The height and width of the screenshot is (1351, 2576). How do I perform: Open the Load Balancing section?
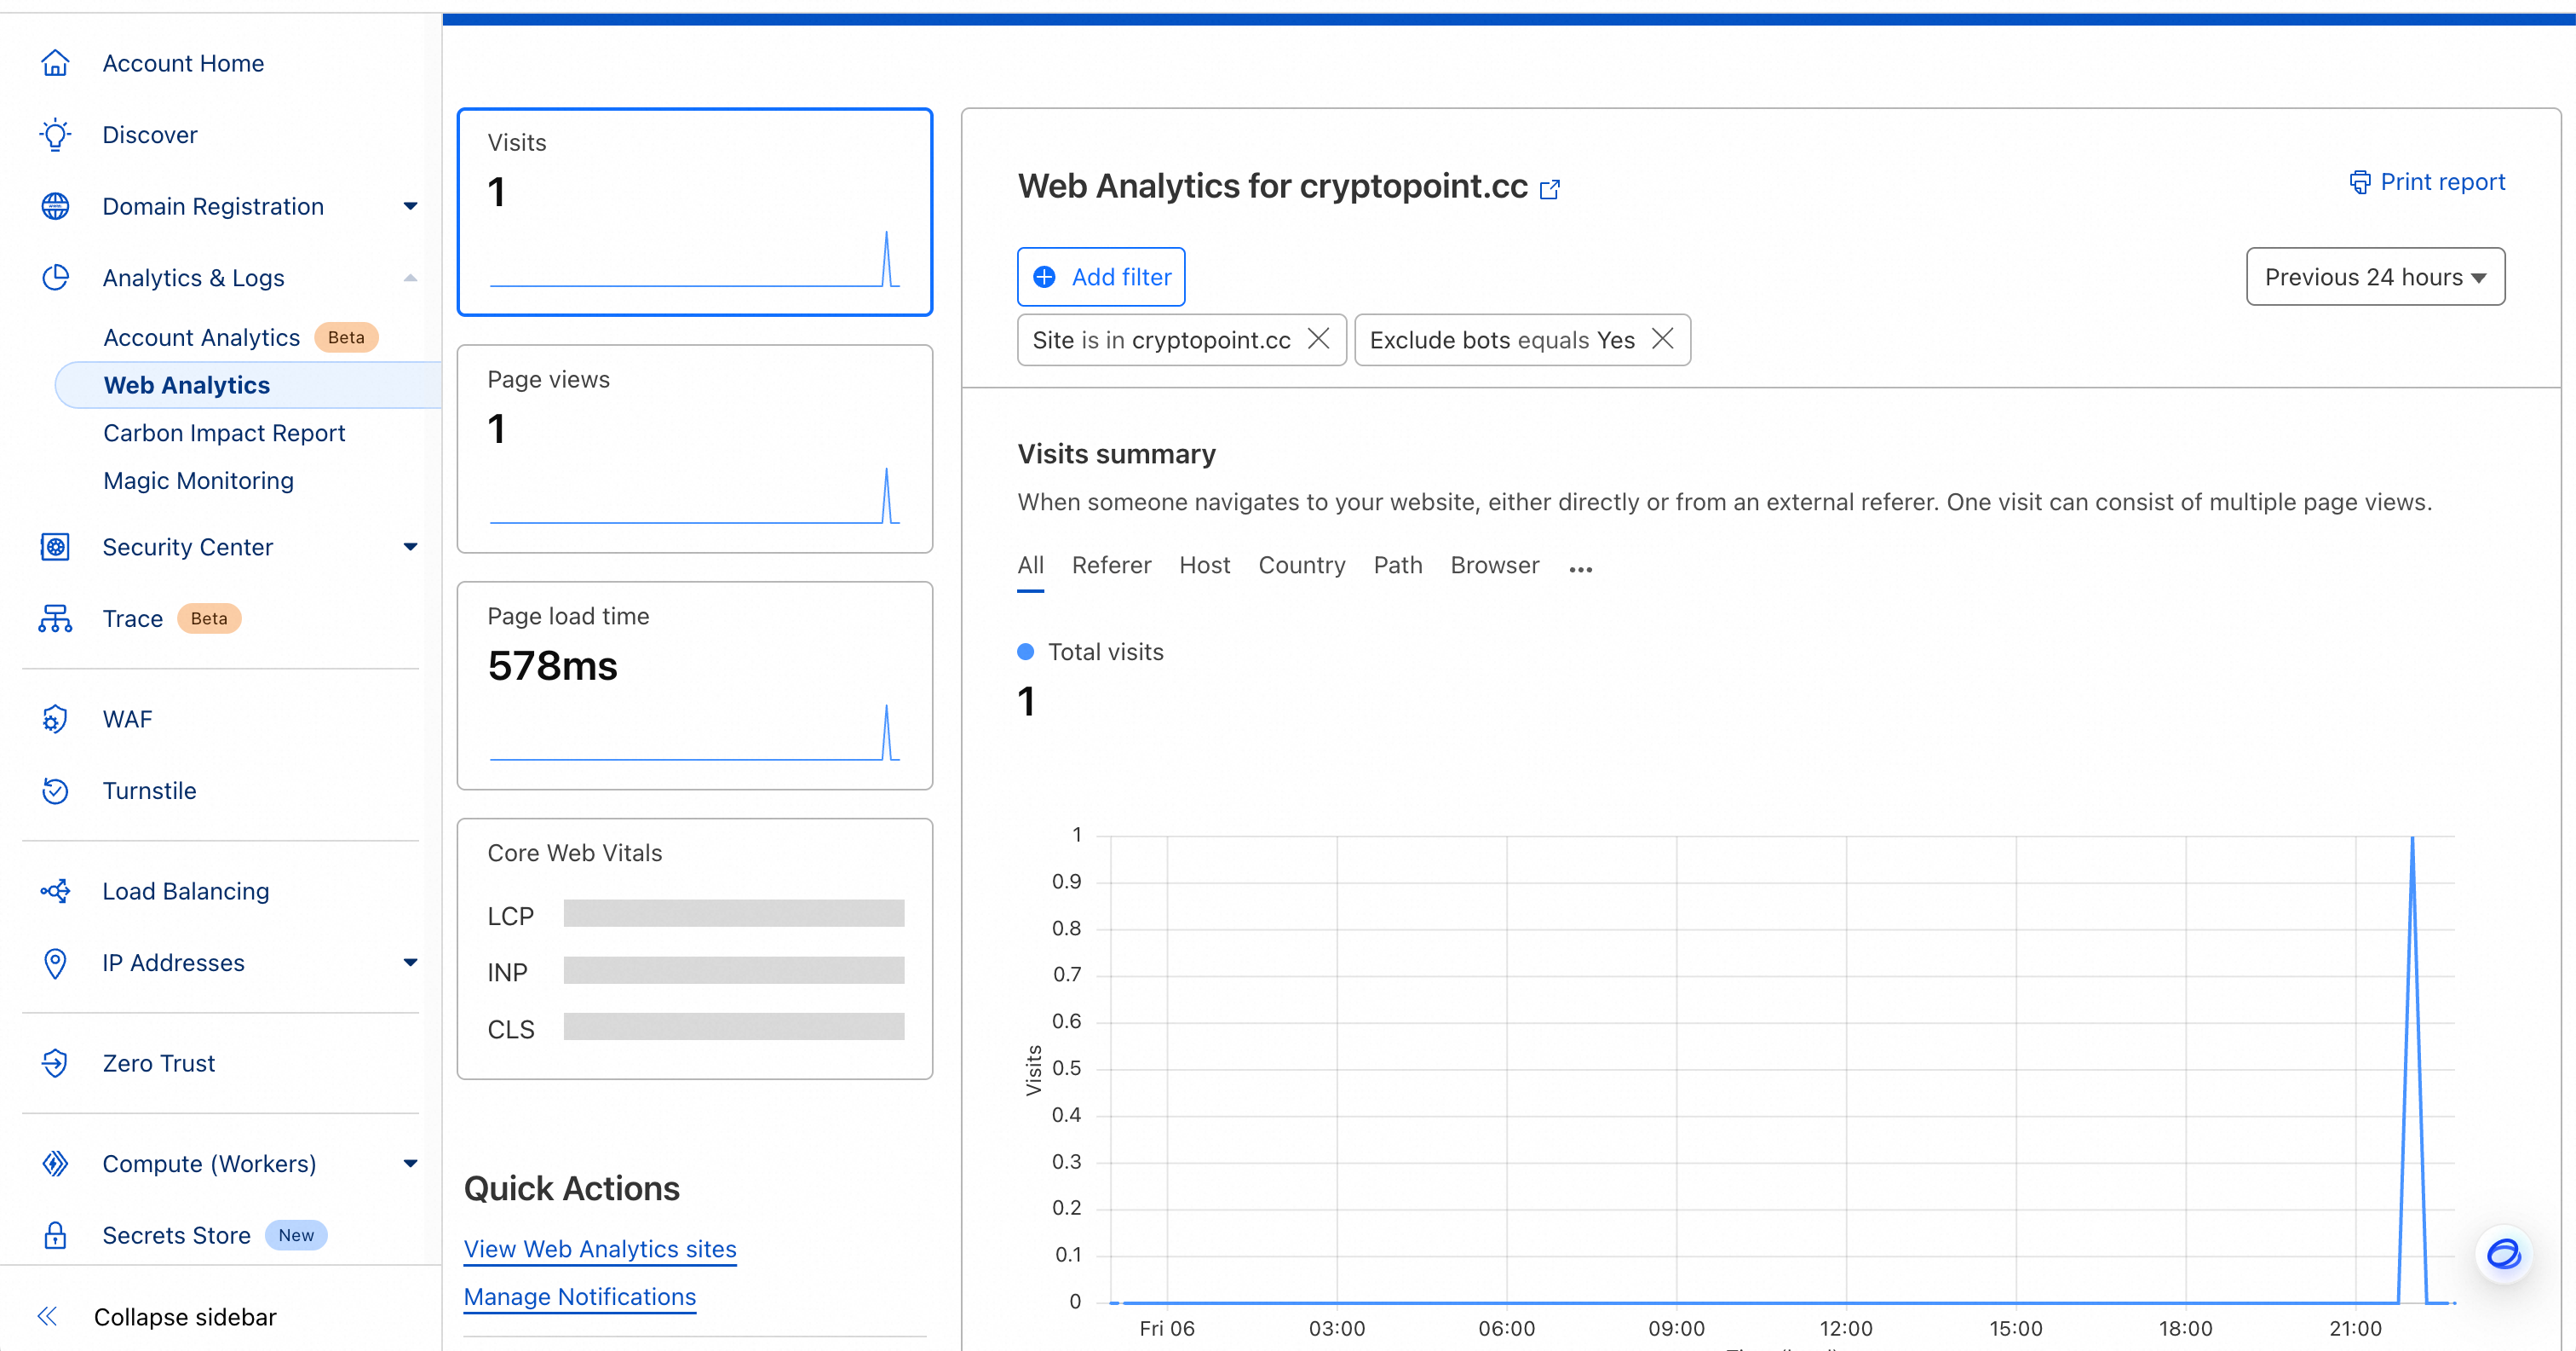point(186,891)
